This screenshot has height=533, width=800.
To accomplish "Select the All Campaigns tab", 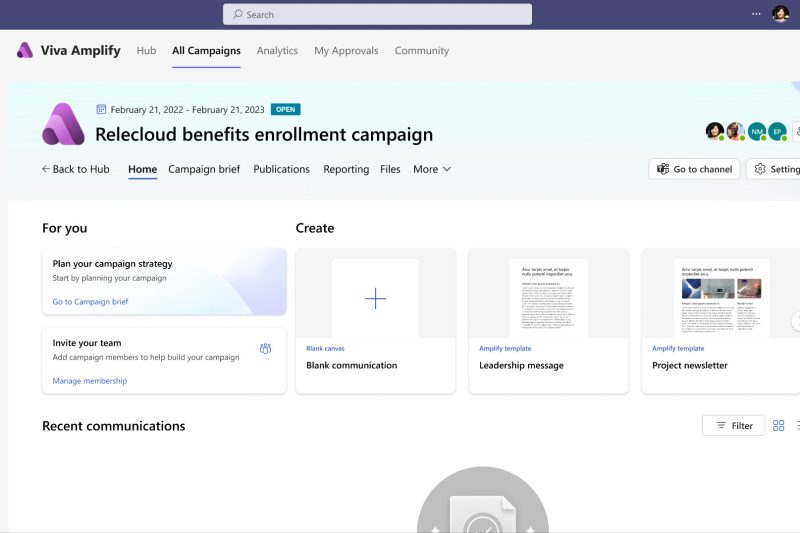I will [x=206, y=50].
